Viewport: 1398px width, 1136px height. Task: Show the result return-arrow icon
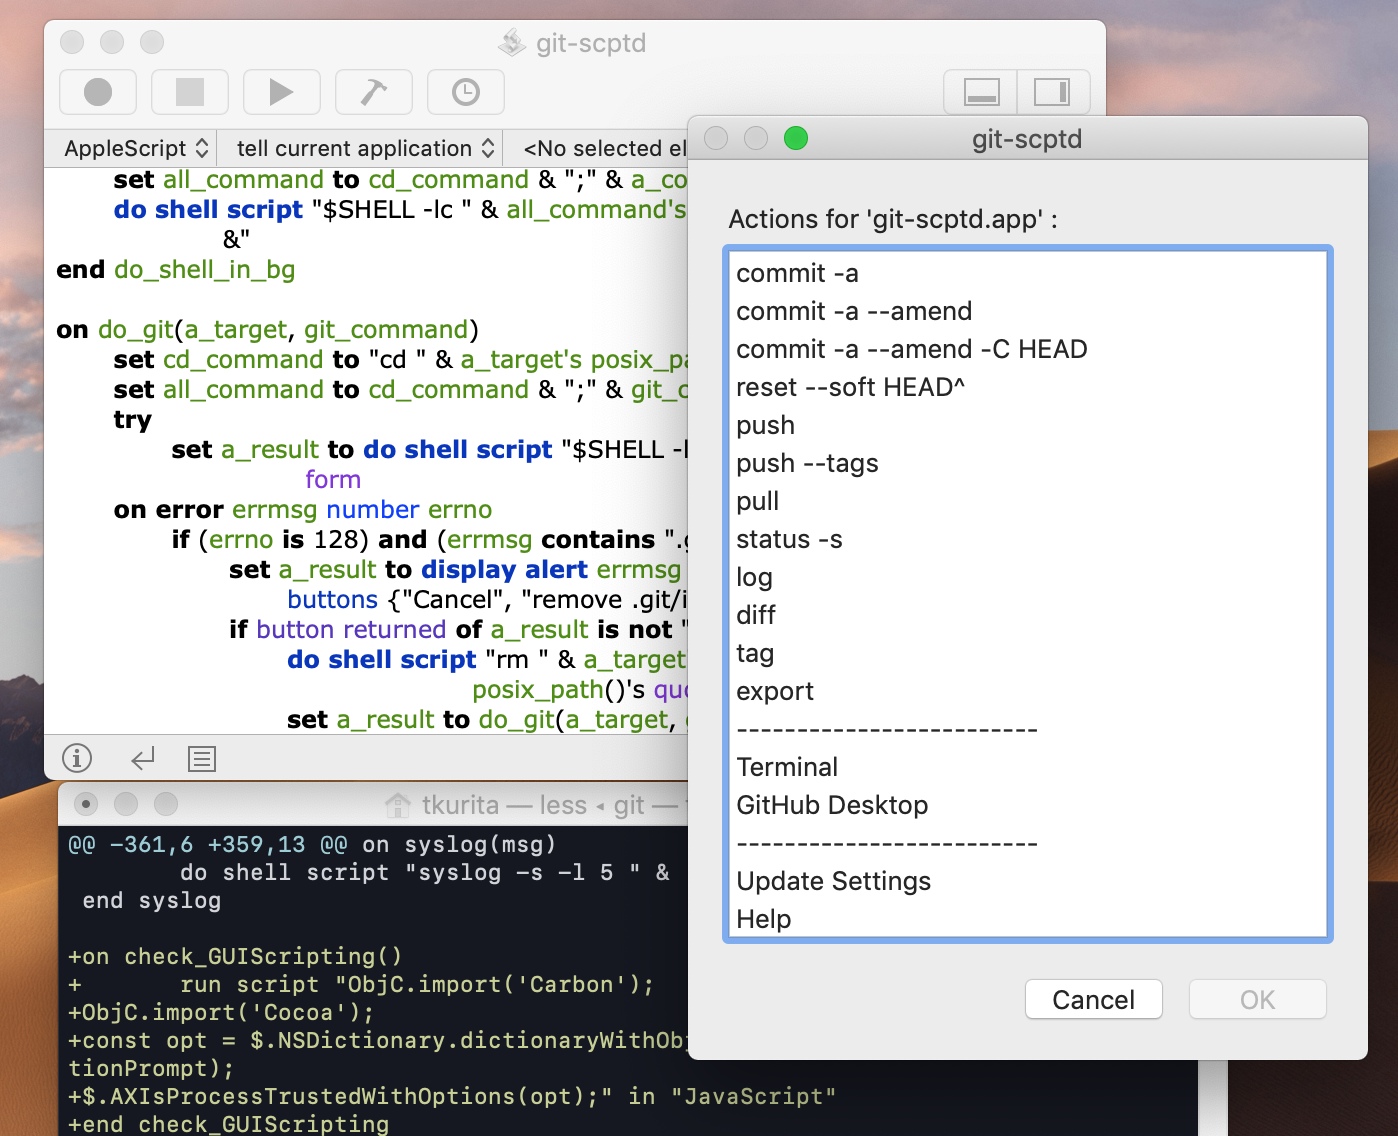(x=143, y=758)
